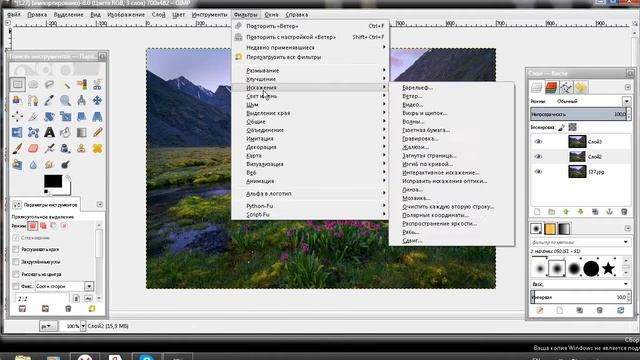Select the Rotate tool
The height and width of the screenshot is (360, 640).
49,117
